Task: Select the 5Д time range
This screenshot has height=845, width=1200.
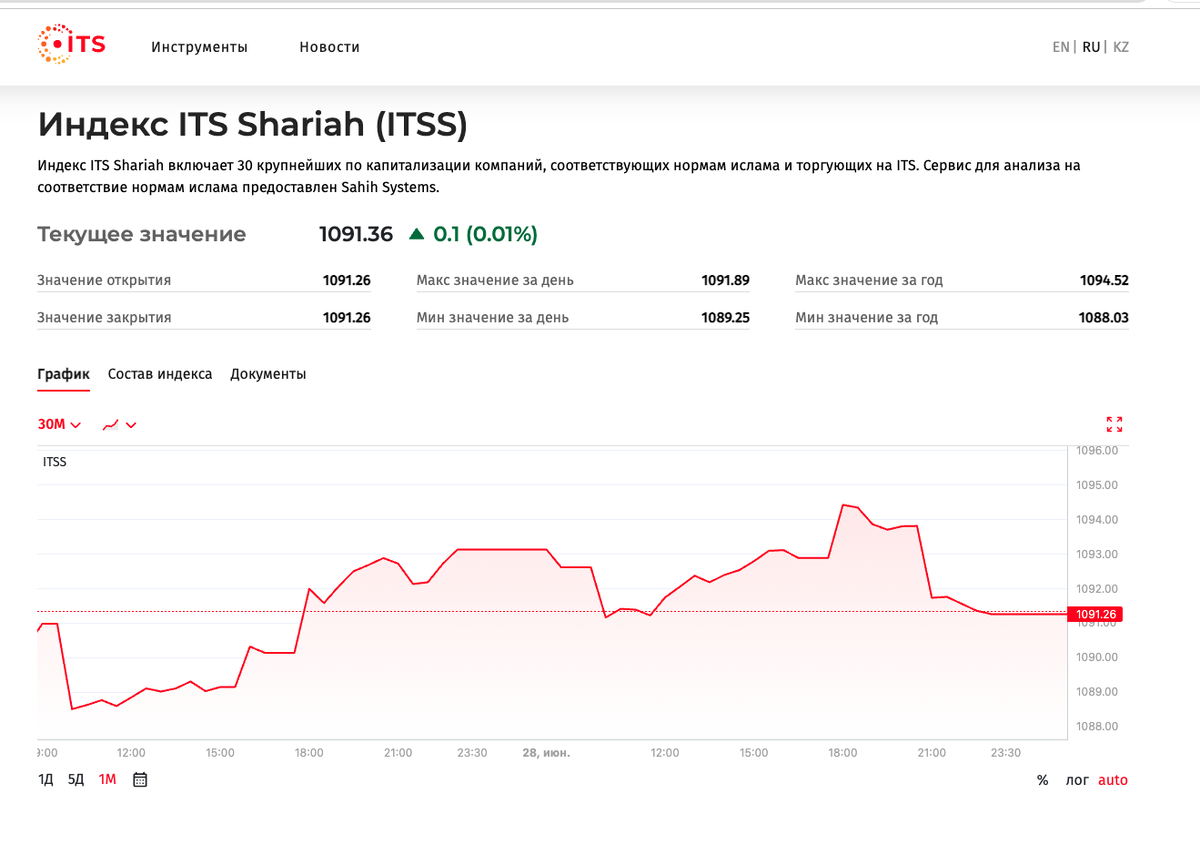Action: click(76, 780)
